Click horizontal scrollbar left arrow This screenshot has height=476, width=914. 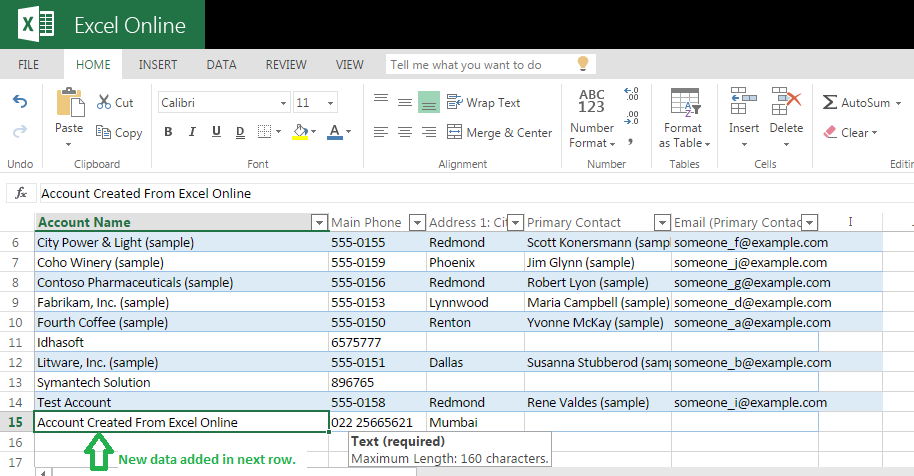click(x=43, y=472)
